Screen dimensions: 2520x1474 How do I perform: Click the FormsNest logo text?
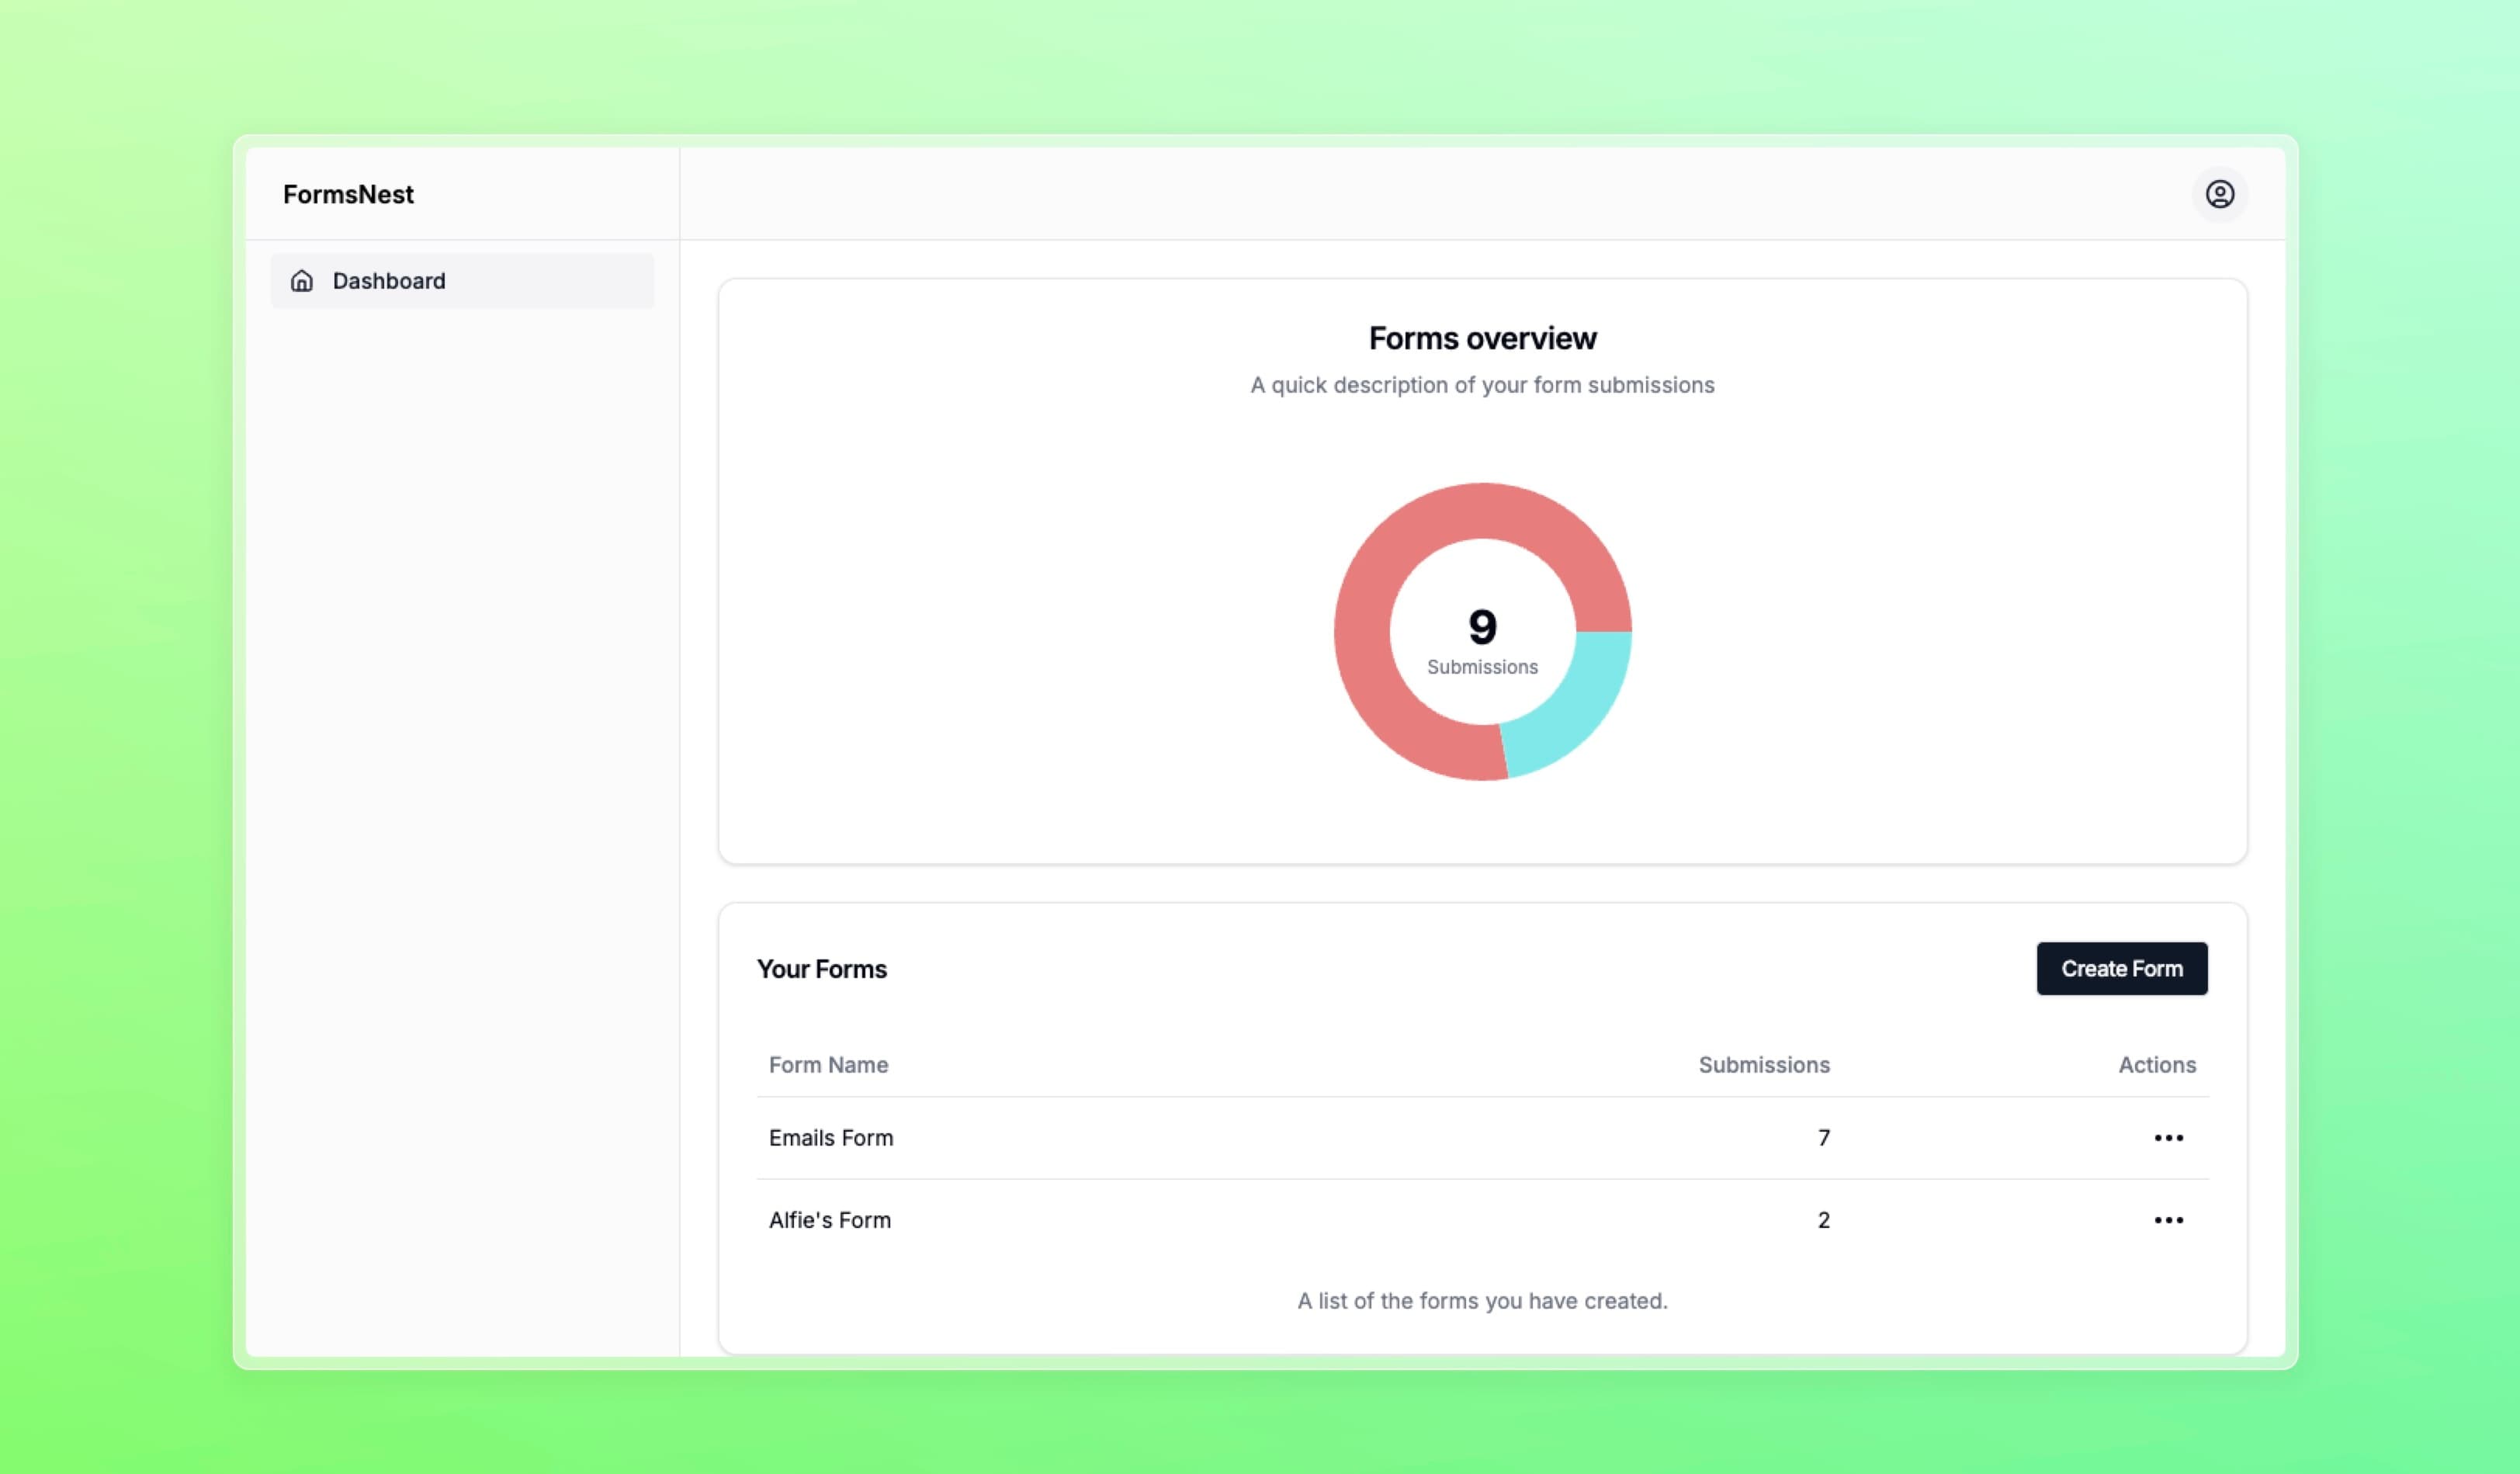tap(348, 194)
